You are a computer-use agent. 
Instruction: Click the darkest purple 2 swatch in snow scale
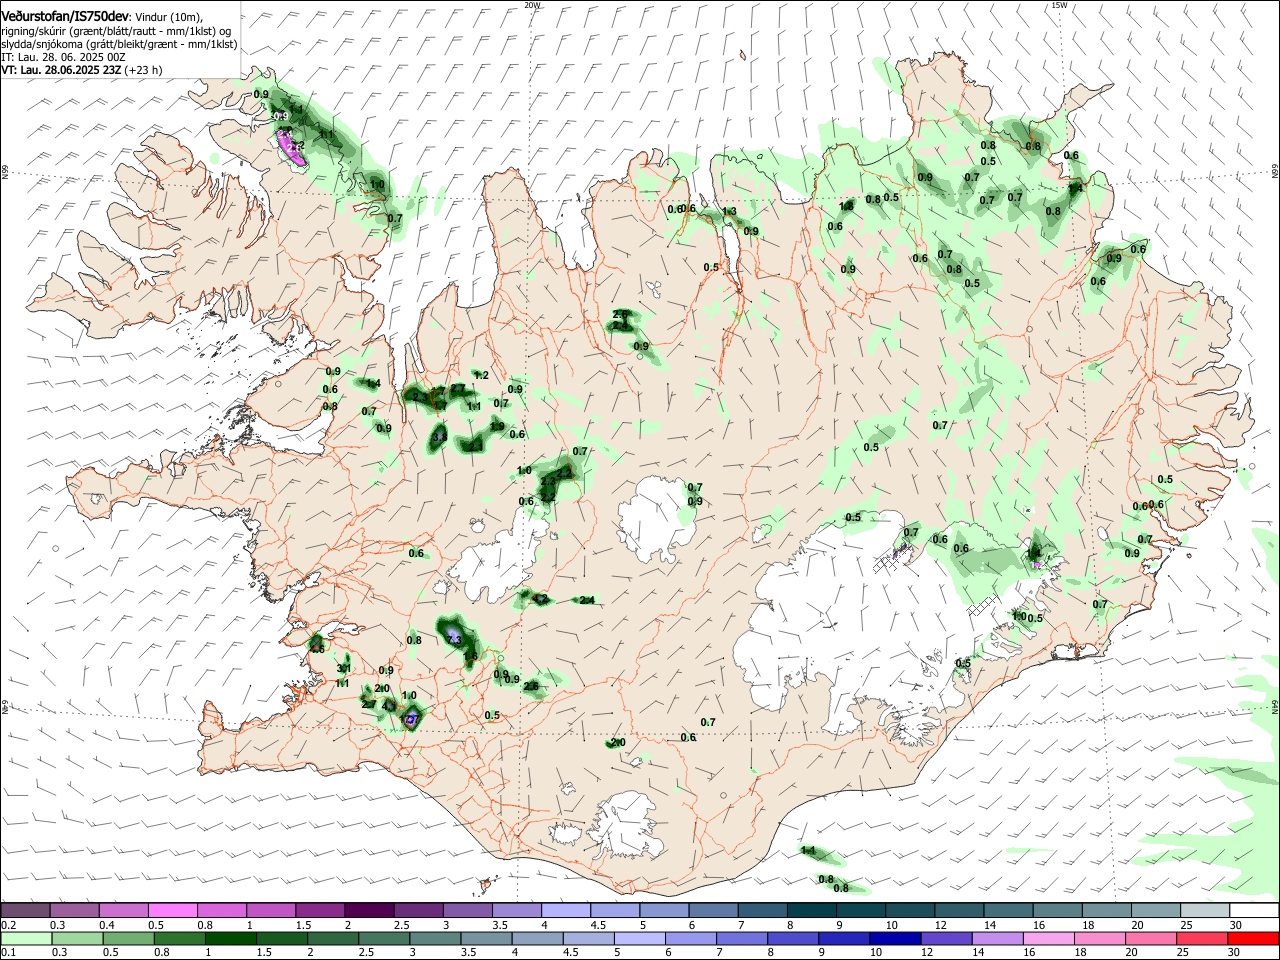pyautogui.click(x=369, y=910)
